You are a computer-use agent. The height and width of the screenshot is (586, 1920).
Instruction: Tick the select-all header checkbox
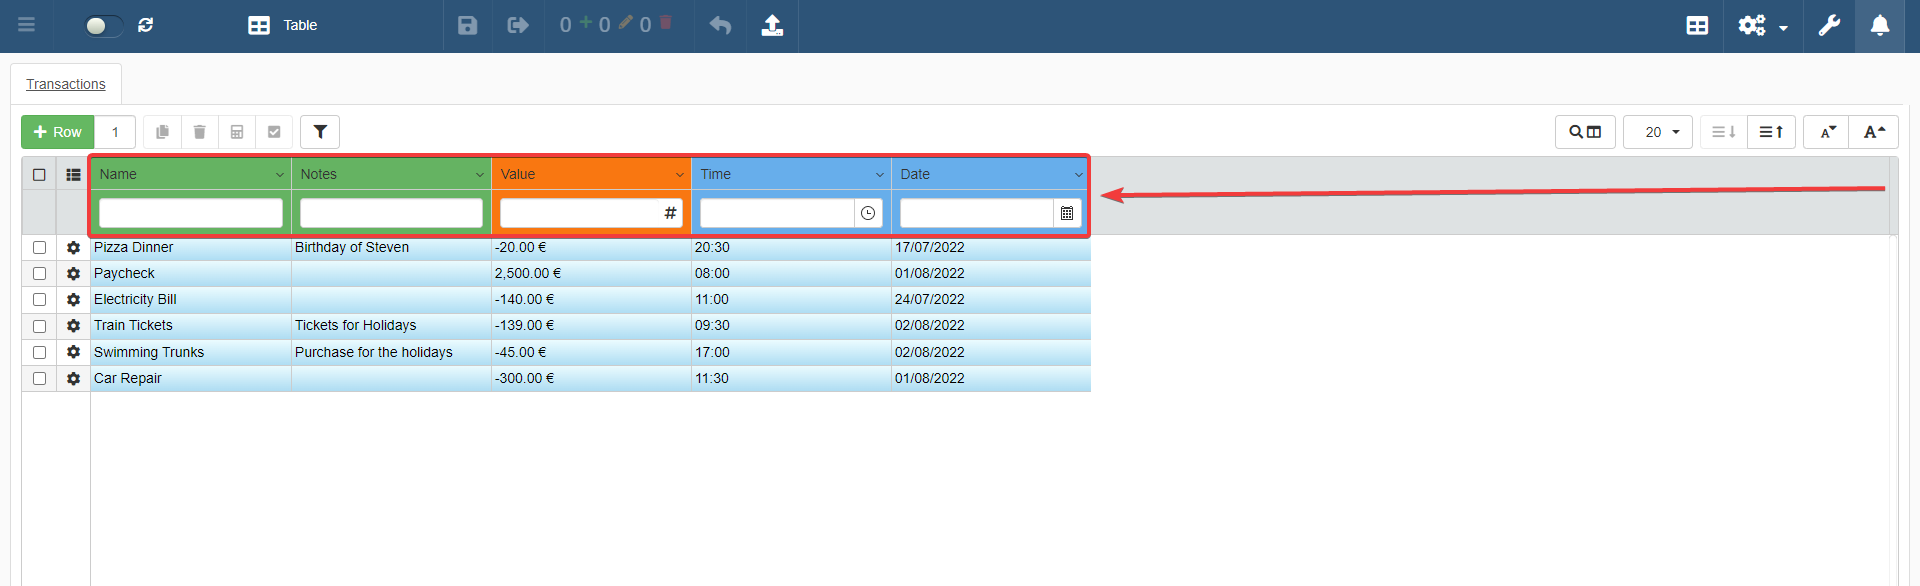point(40,174)
